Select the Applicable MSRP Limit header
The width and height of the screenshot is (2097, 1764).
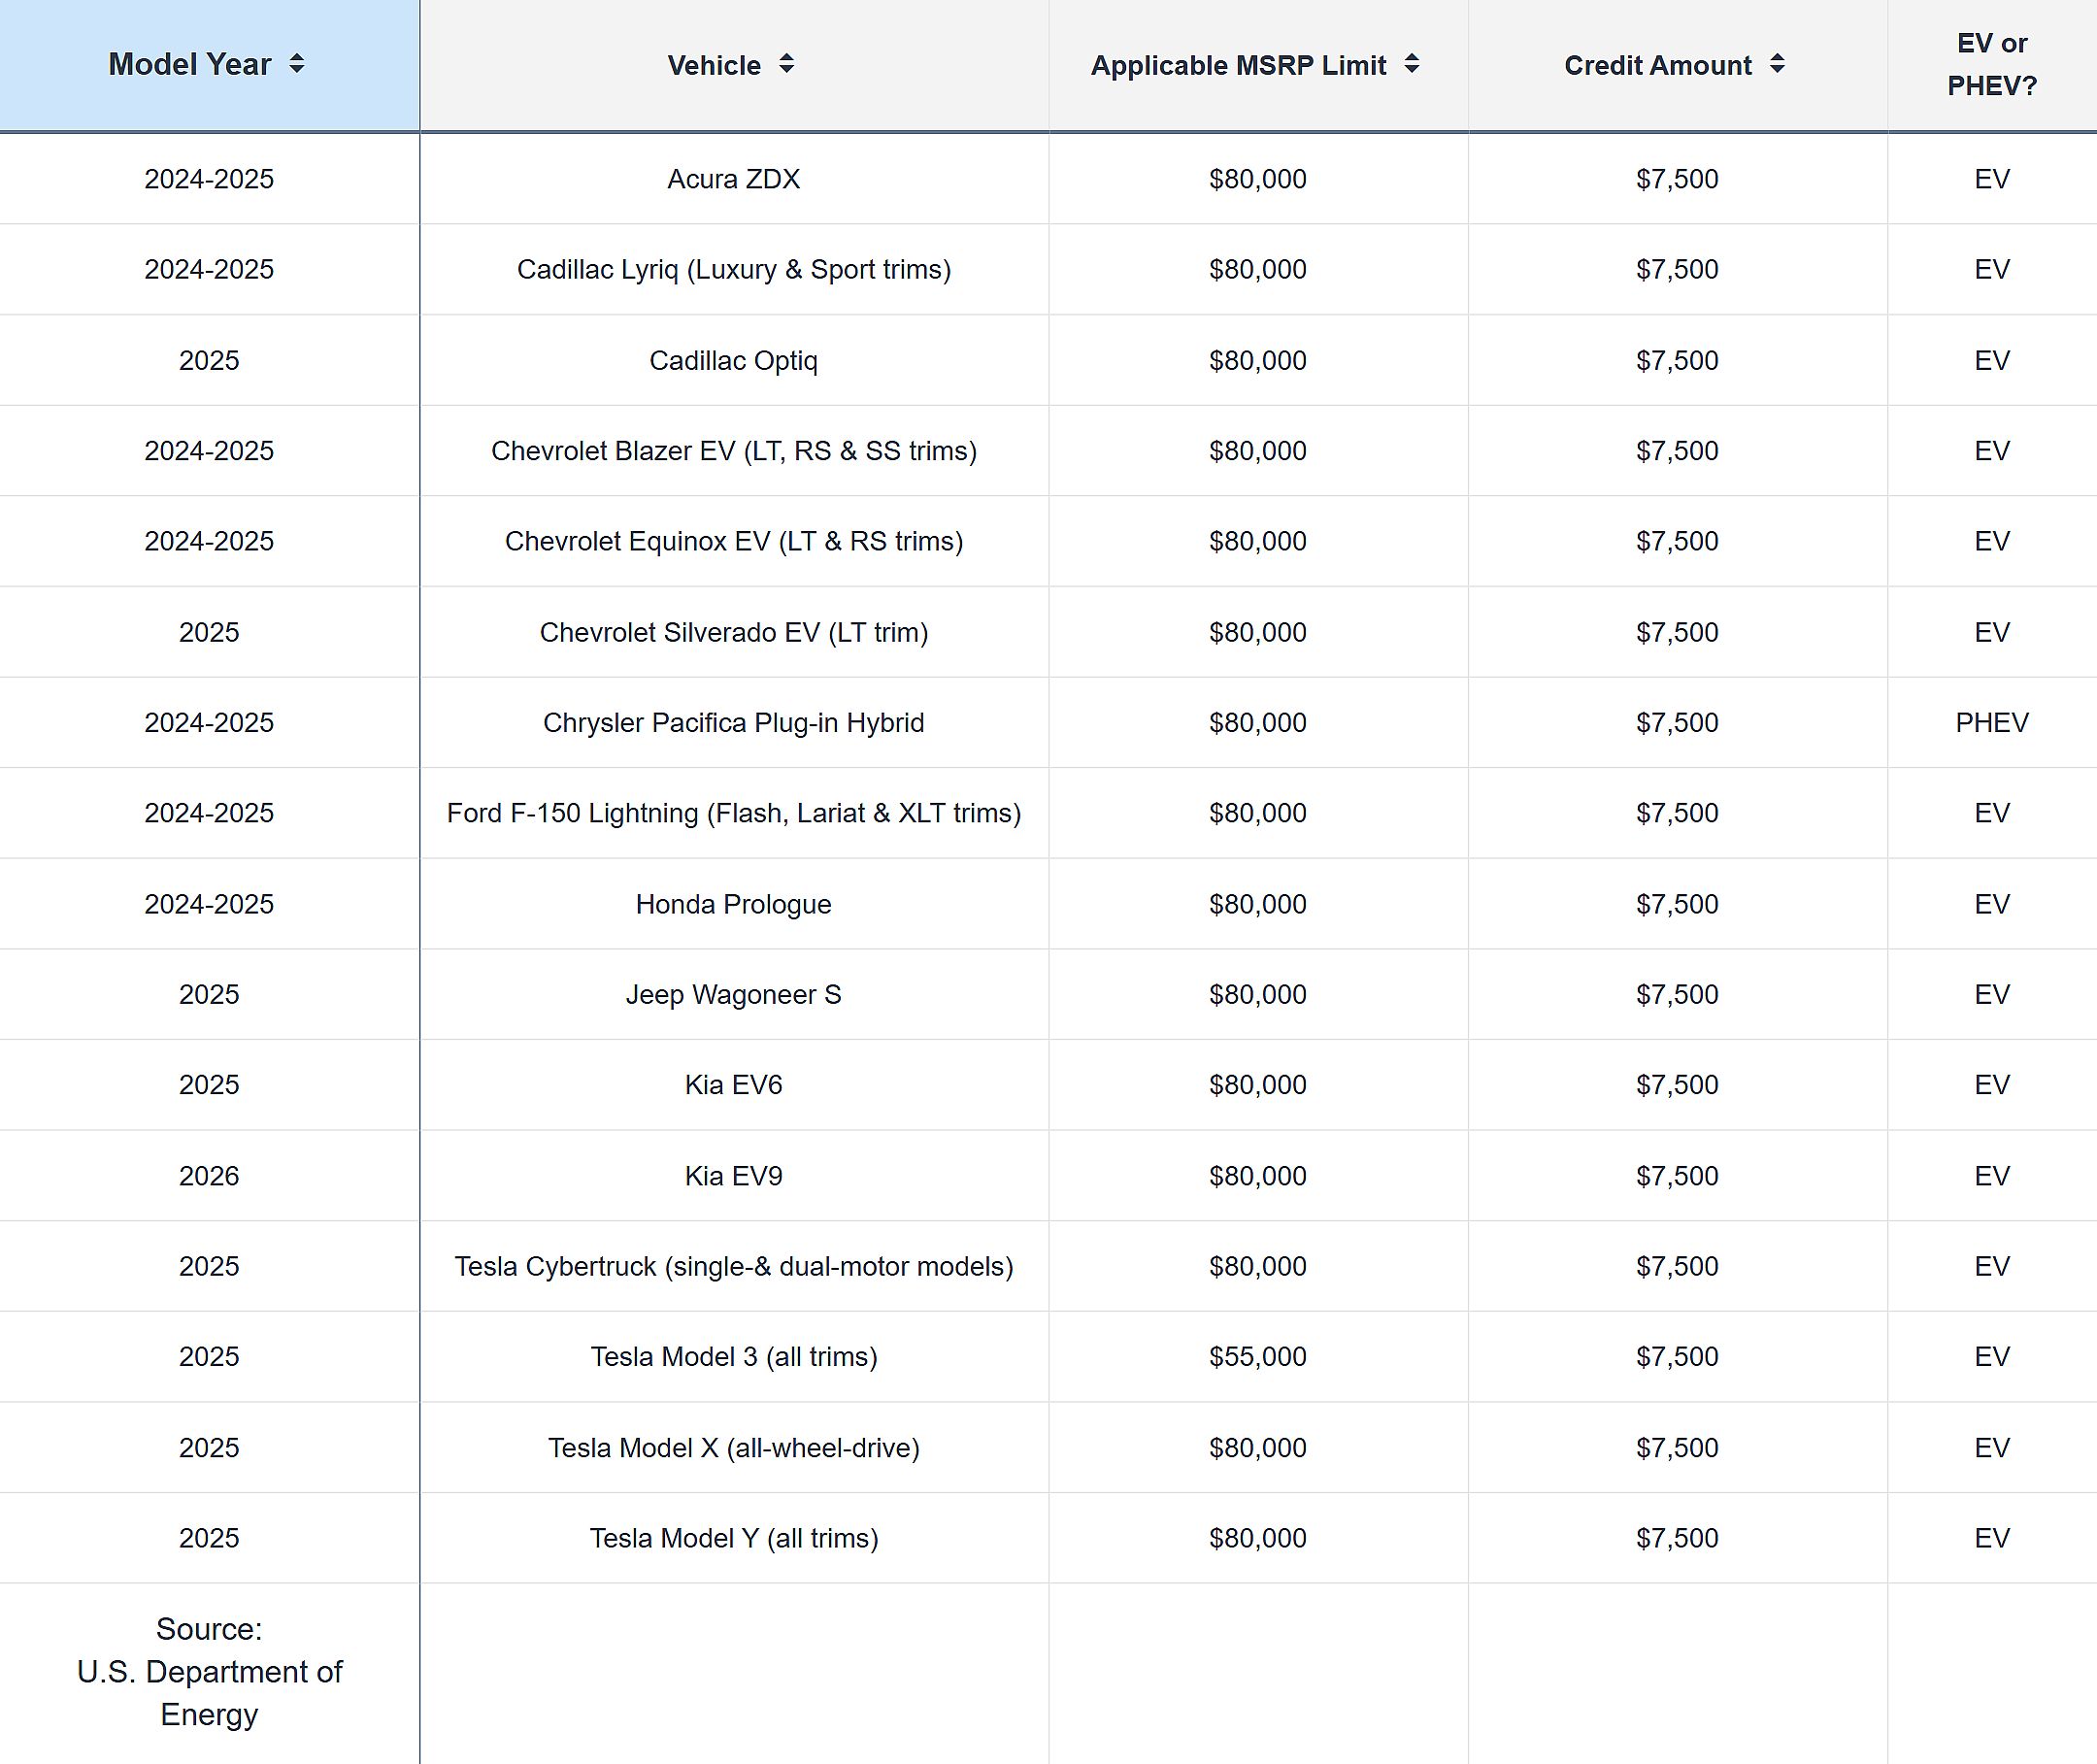click(x=1258, y=65)
